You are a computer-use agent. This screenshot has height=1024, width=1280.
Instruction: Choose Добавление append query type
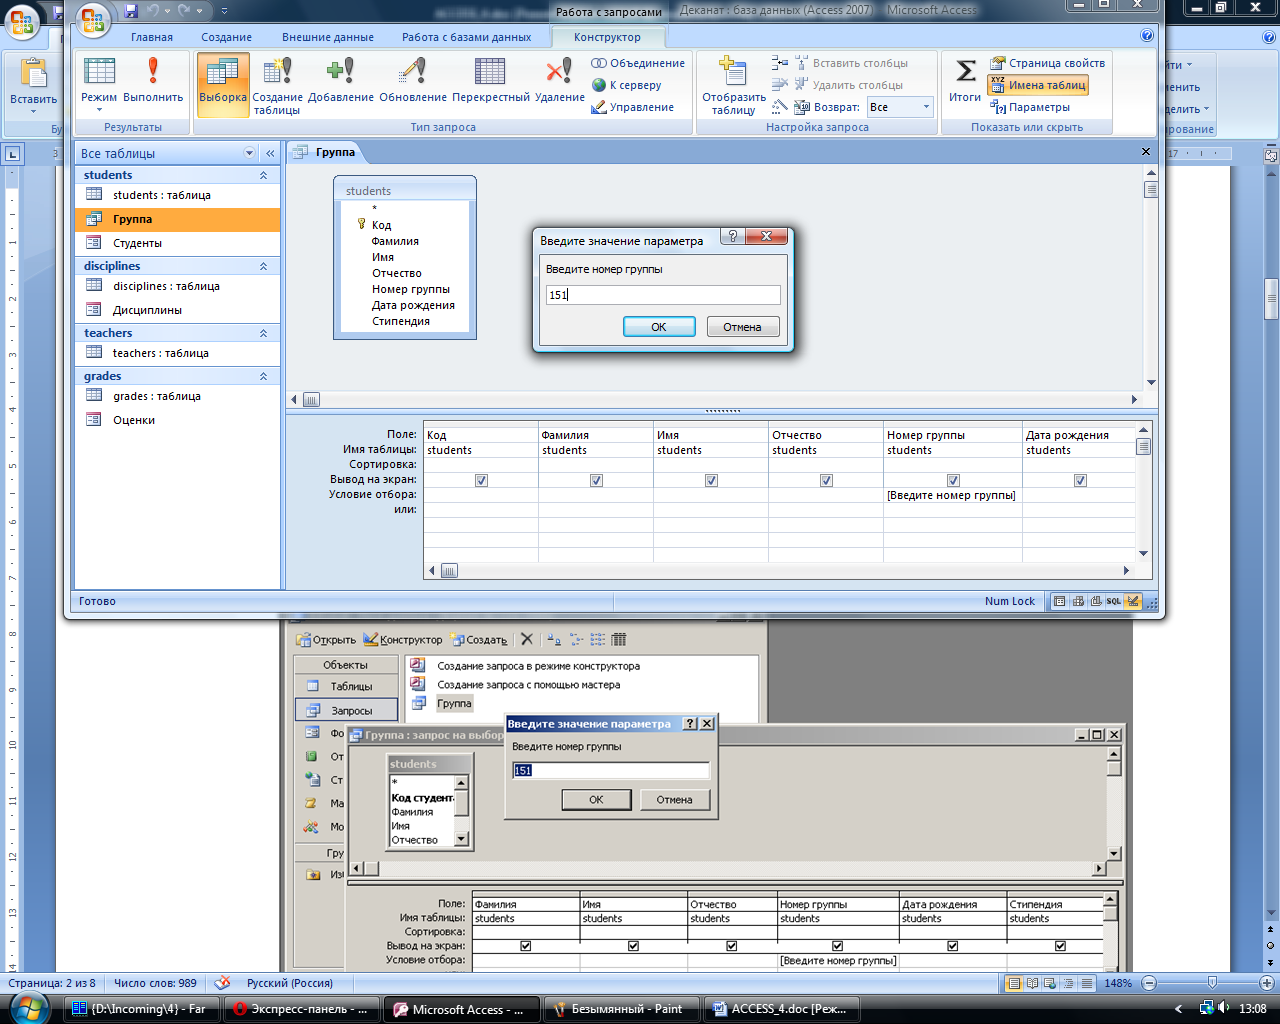[341, 81]
